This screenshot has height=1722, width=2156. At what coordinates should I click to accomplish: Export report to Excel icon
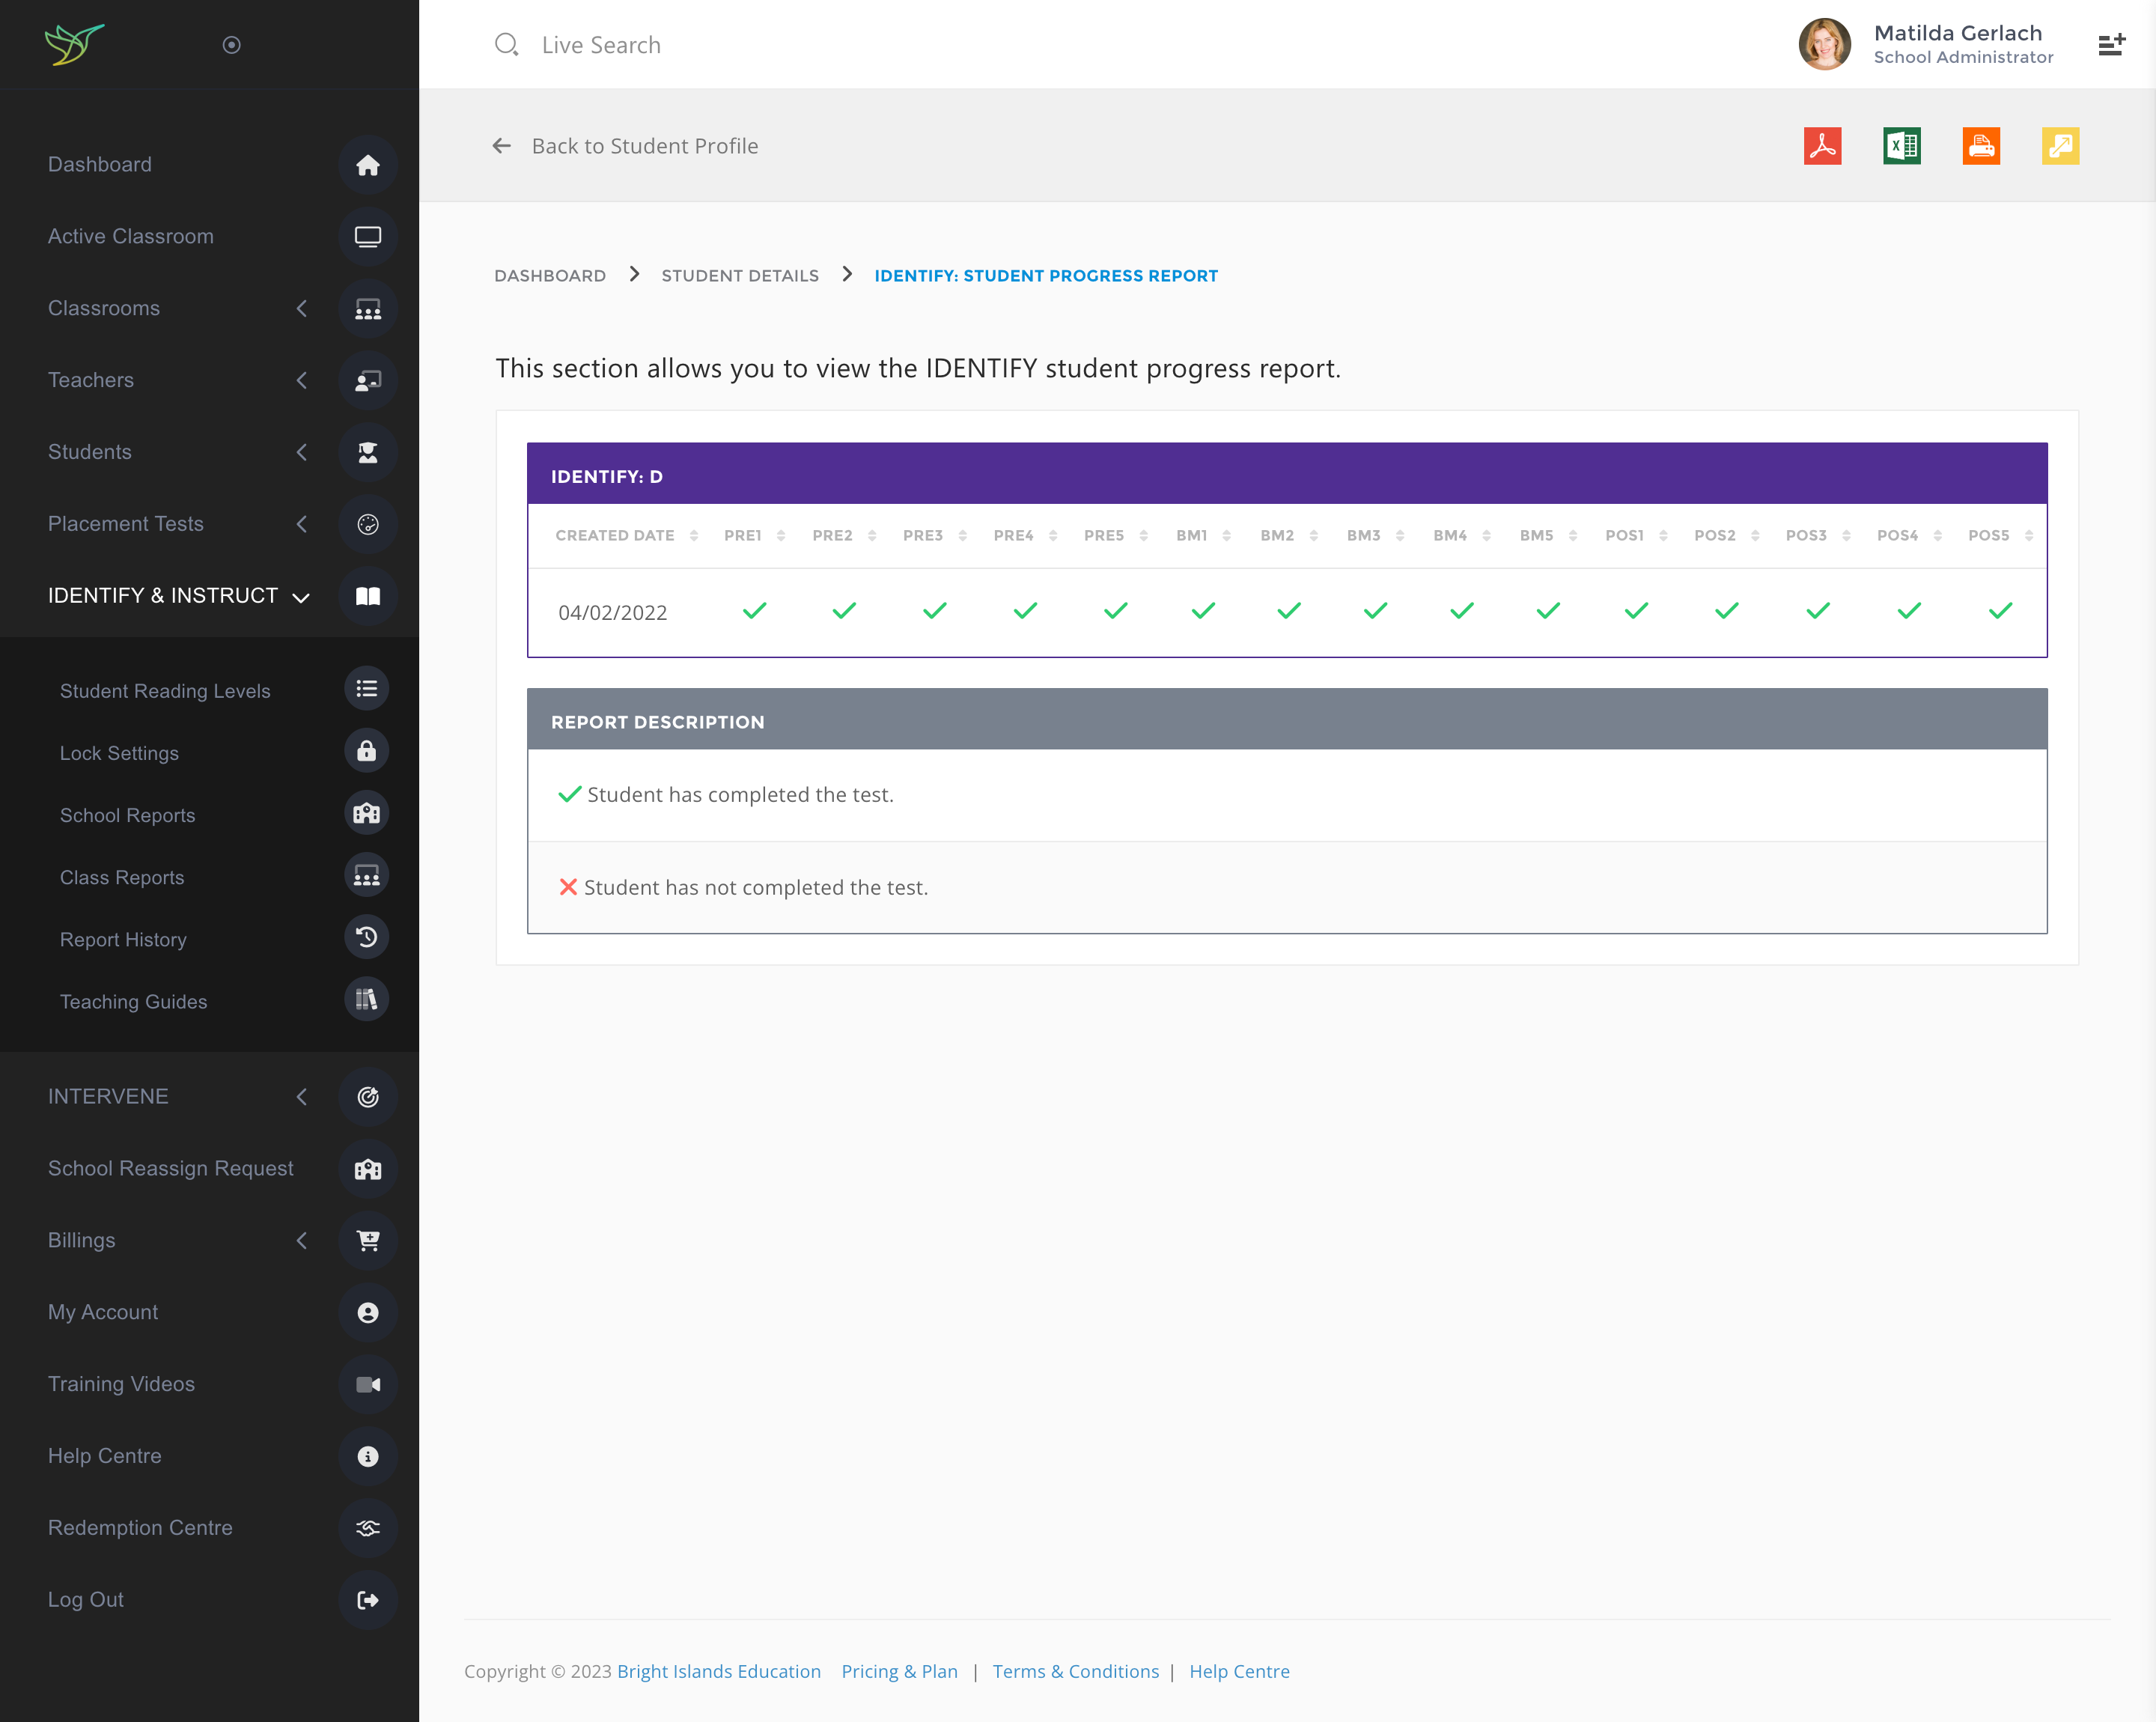click(1901, 146)
